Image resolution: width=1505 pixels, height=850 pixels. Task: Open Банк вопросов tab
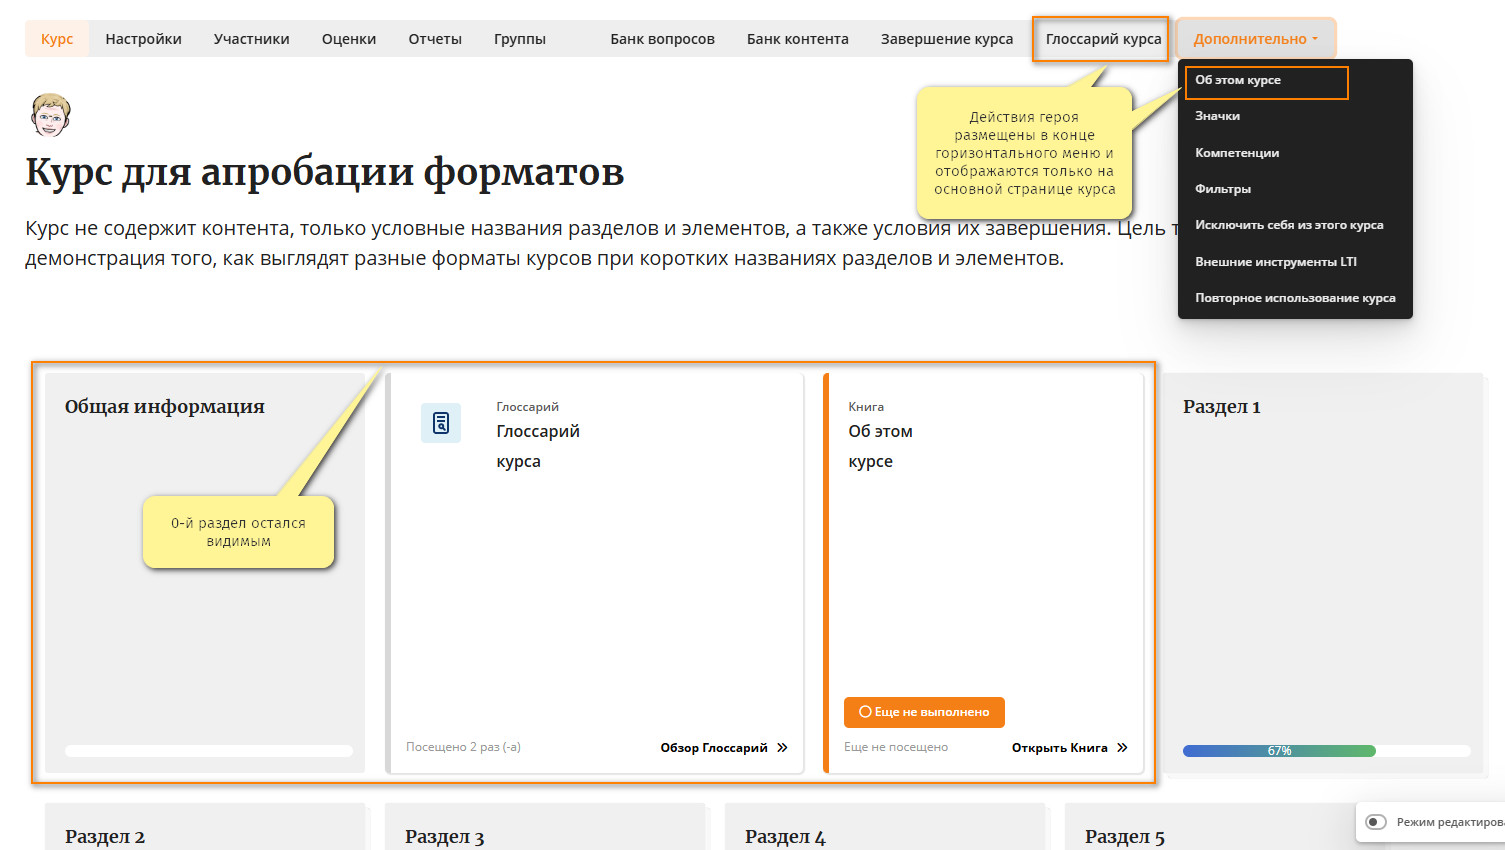coord(662,39)
